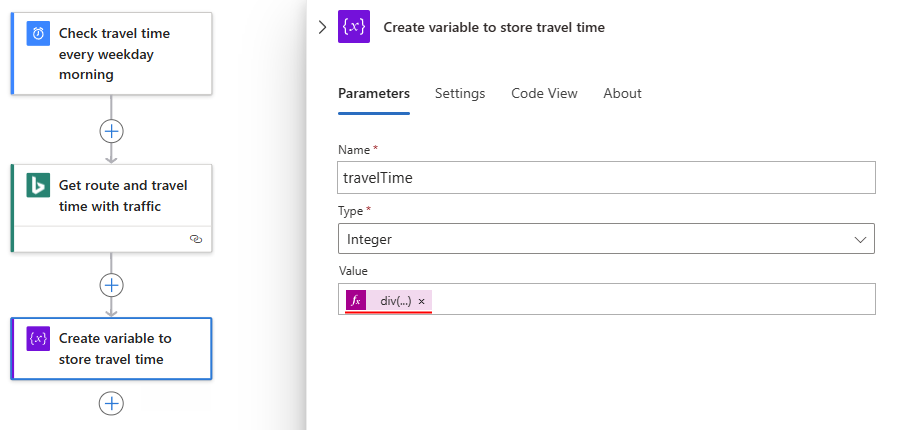Select the Check travel time trigger card
This screenshot has height=430, width=900.
[120, 54]
